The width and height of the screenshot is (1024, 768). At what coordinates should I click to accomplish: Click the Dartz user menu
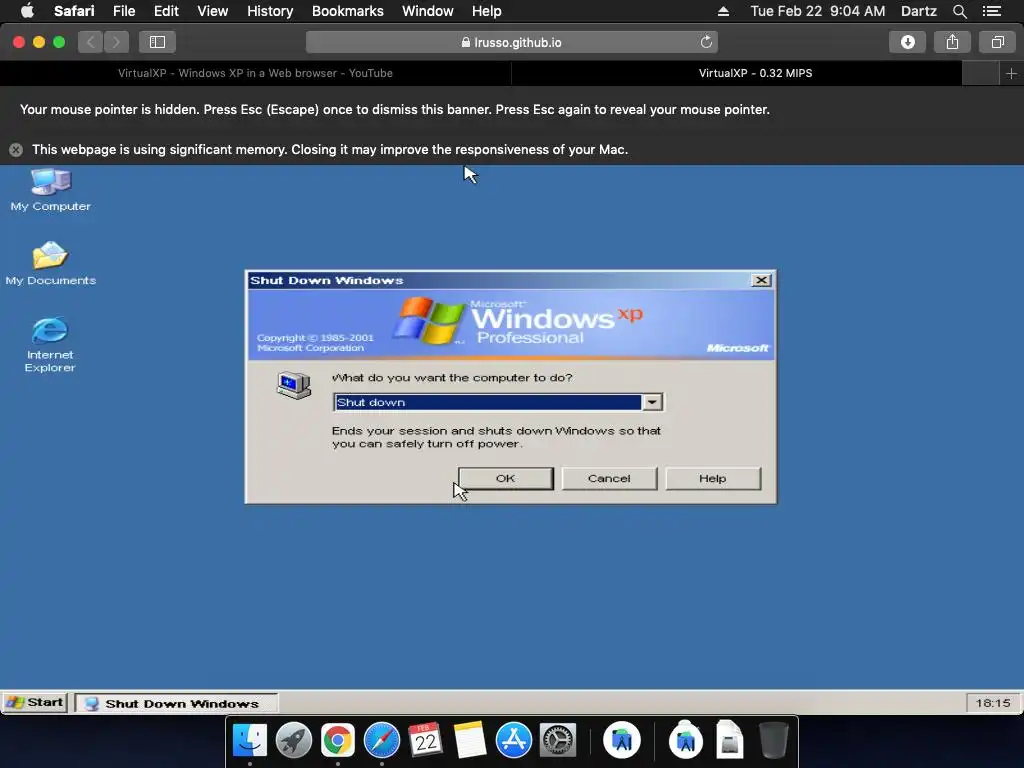pos(918,11)
